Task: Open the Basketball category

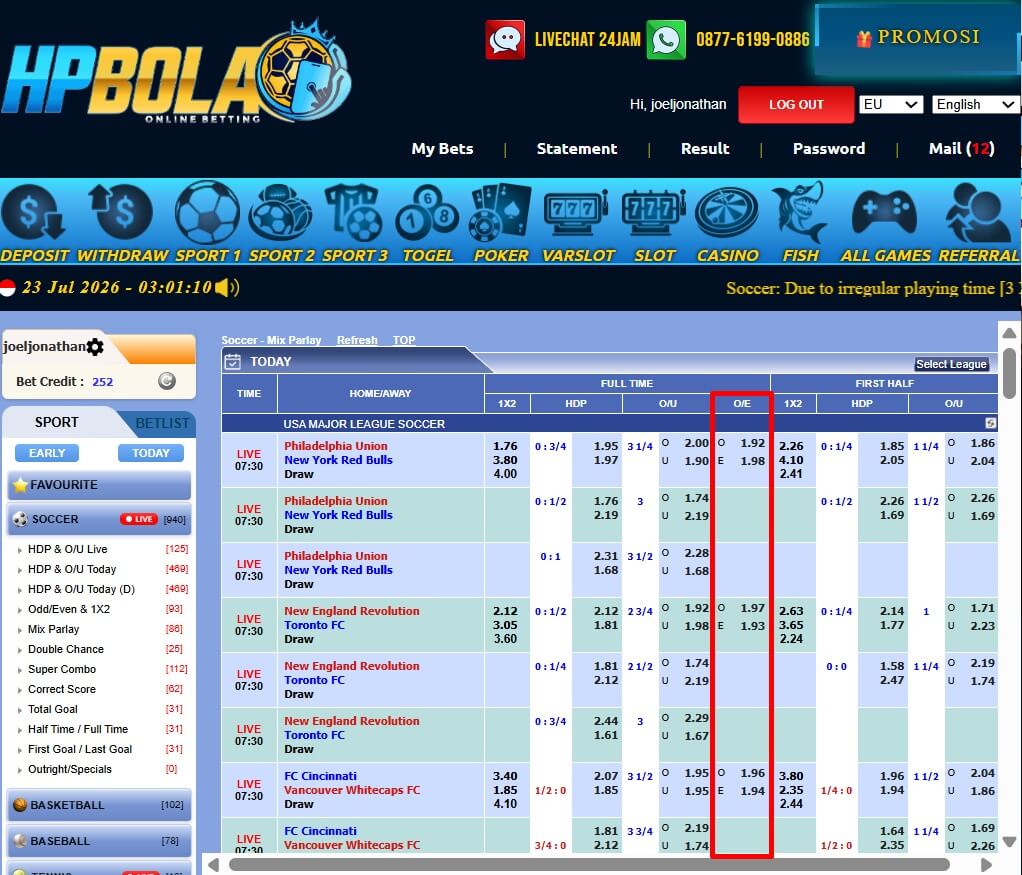Action: [x=99, y=805]
